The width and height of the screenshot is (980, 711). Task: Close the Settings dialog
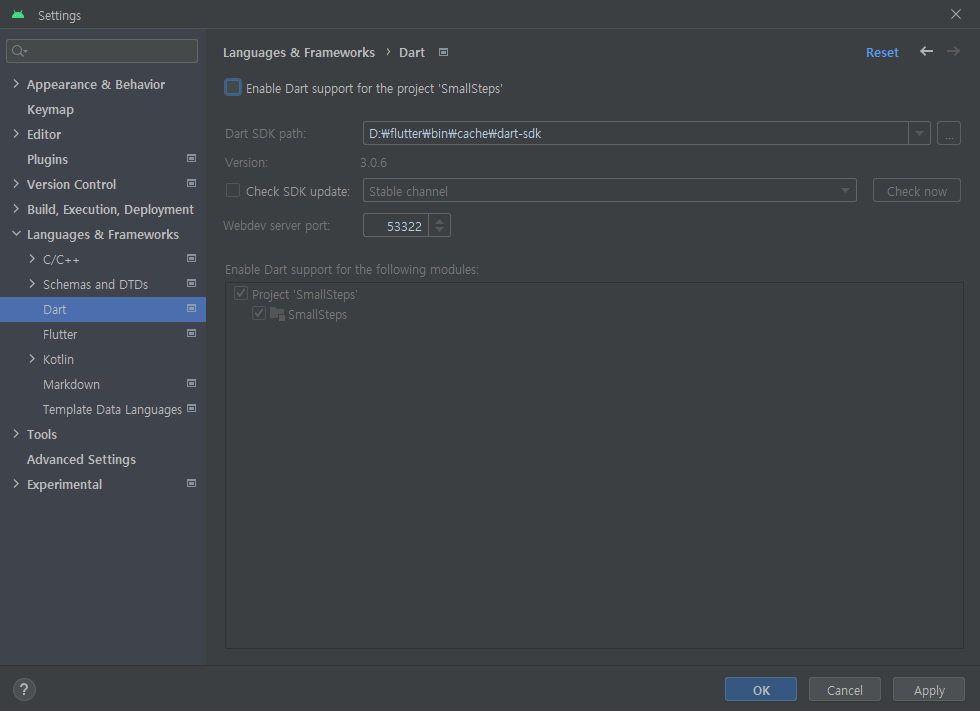[x=956, y=14]
